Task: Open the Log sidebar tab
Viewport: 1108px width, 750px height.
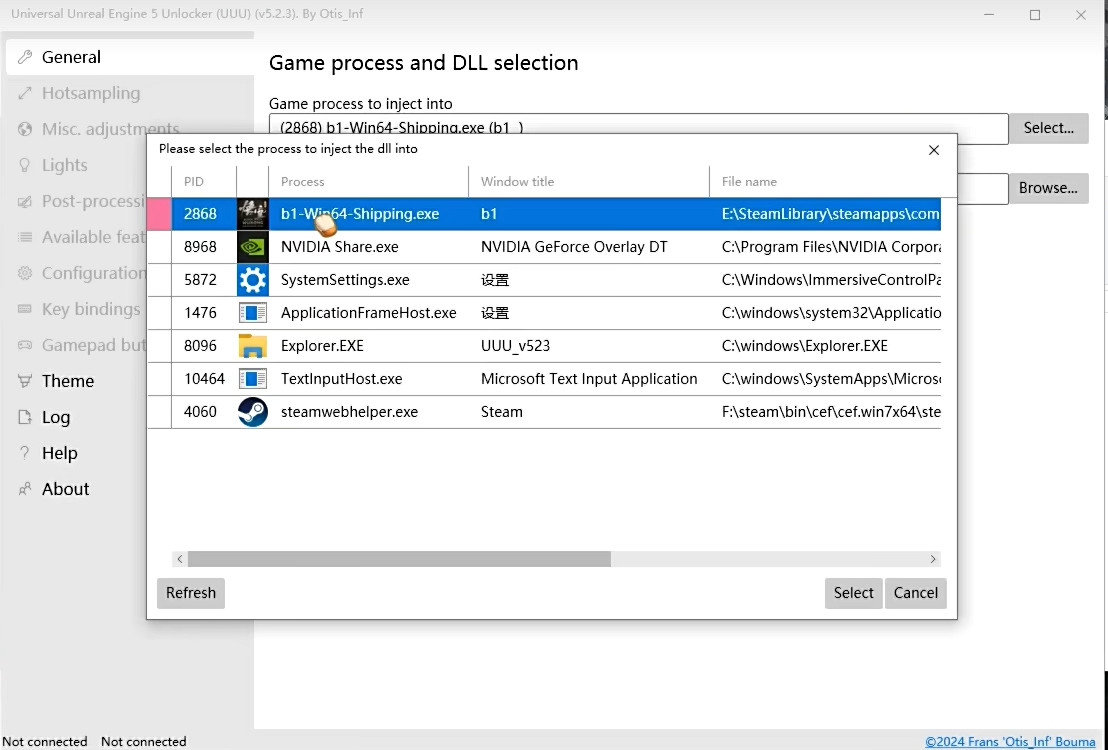Action: 55,417
